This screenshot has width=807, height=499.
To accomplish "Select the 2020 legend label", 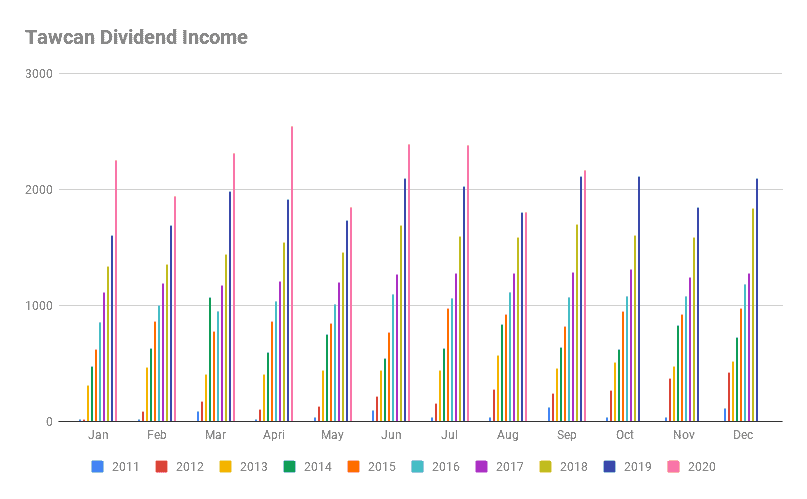I will click(701, 467).
